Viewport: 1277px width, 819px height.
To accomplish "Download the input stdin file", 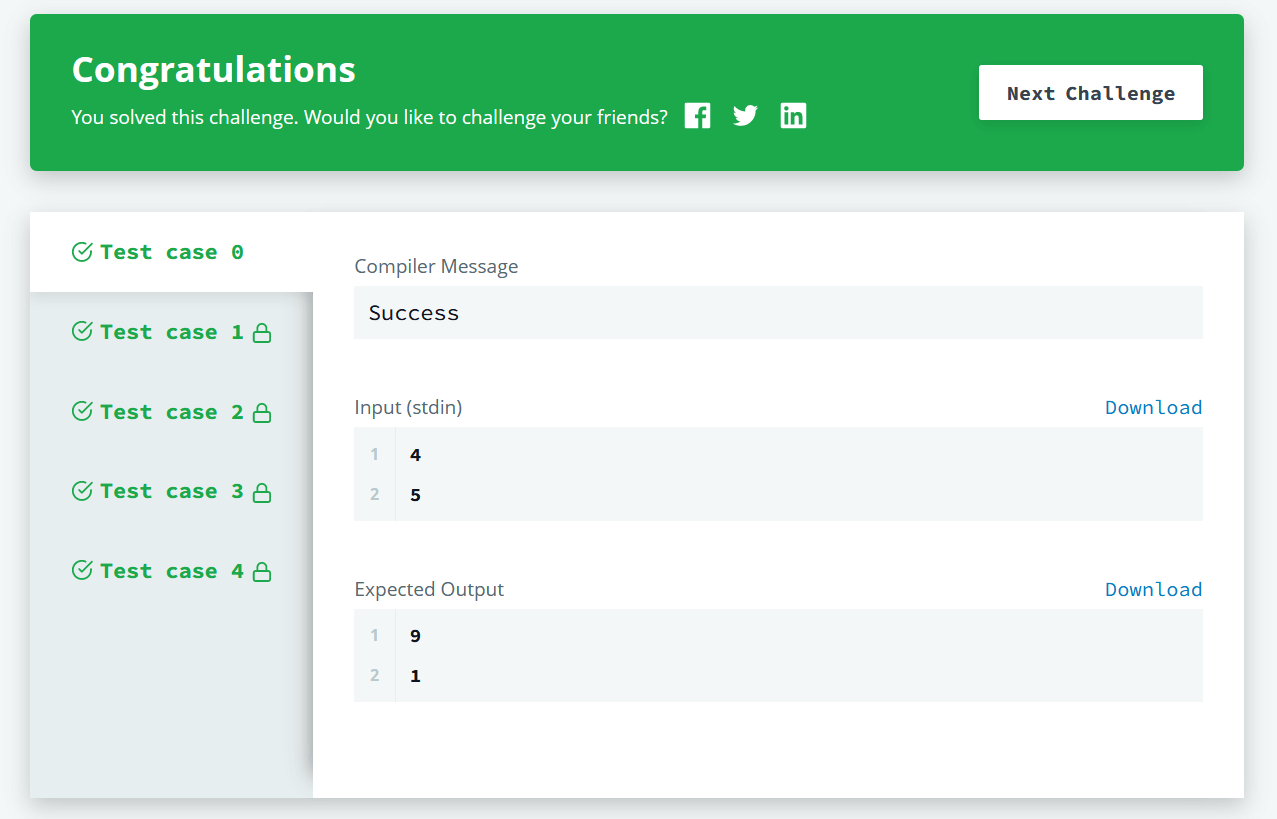I will (x=1153, y=407).
